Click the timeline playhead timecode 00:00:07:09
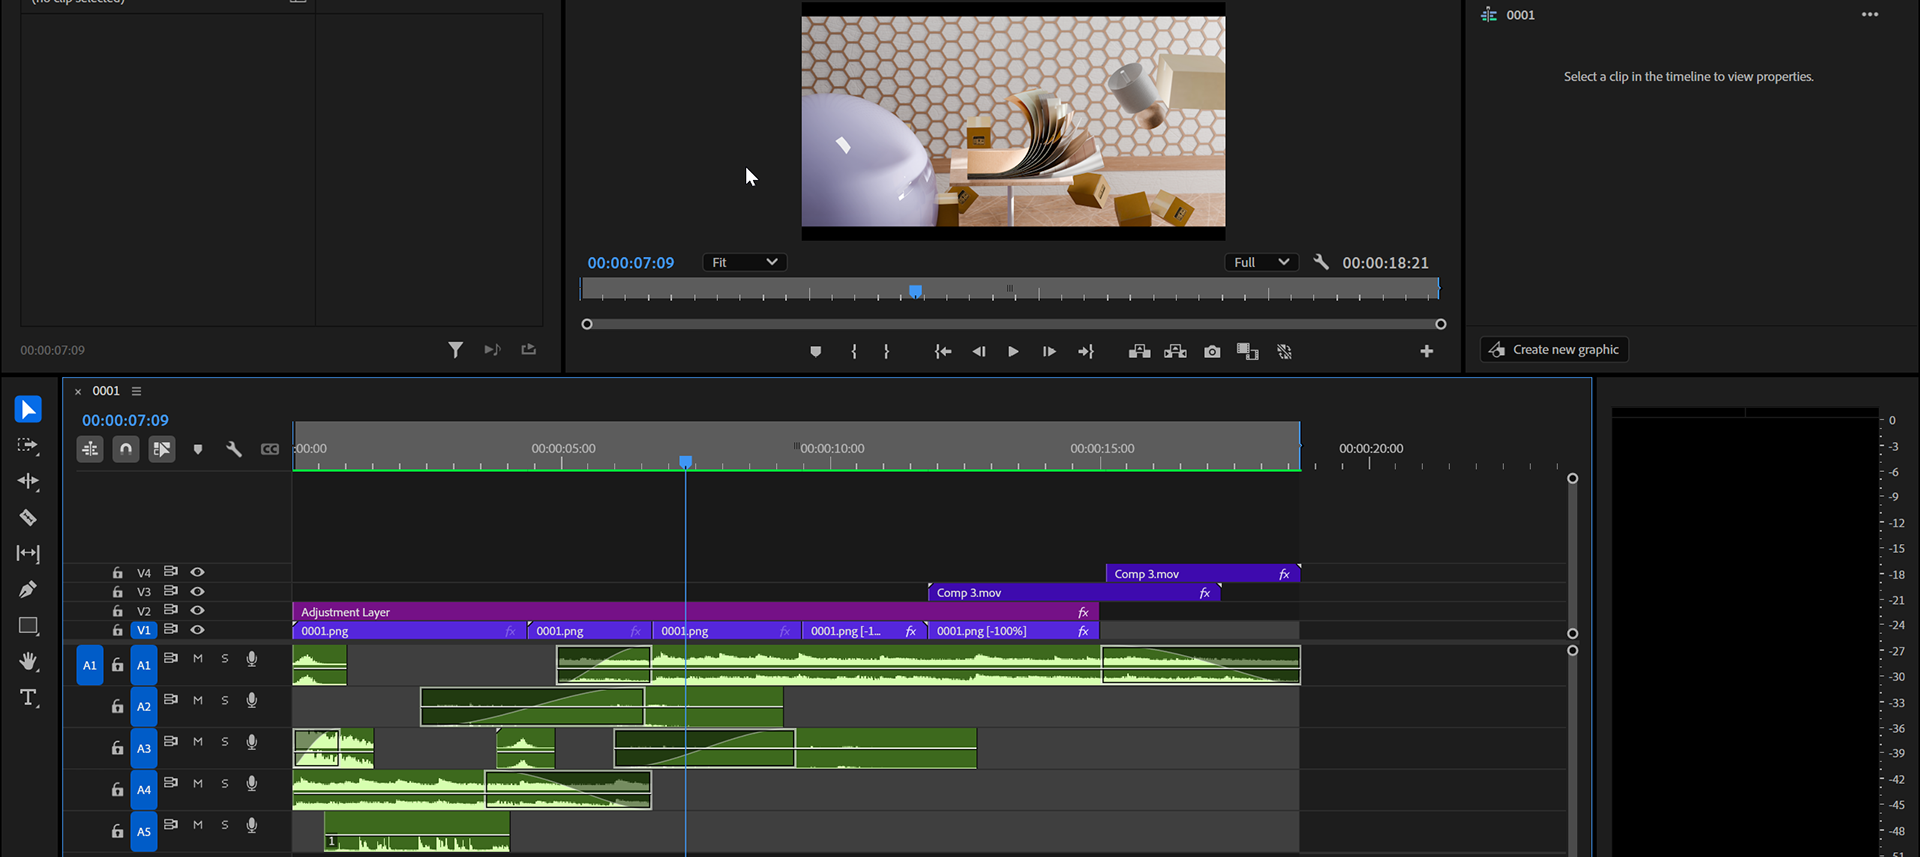1920x857 pixels. click(125, 420)
